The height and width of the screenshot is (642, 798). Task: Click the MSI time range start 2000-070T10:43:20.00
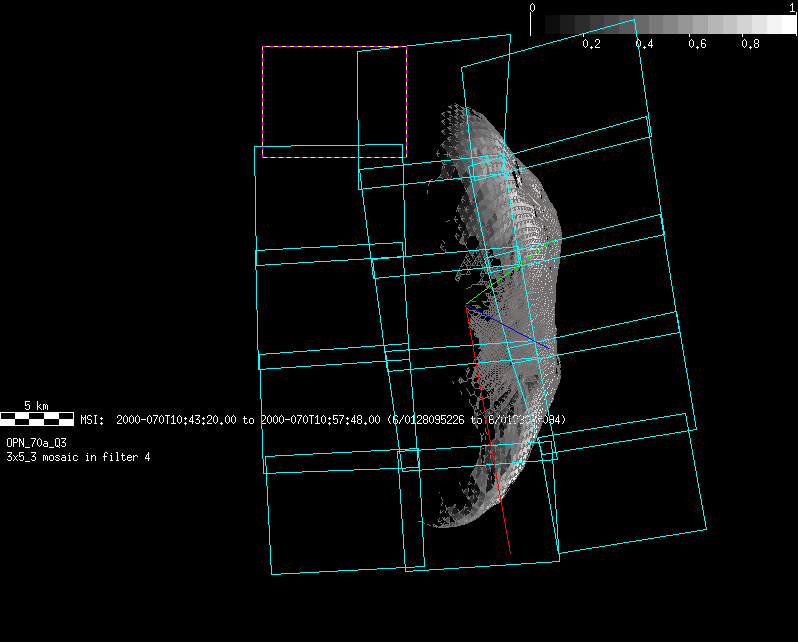[x=178, y=420]
